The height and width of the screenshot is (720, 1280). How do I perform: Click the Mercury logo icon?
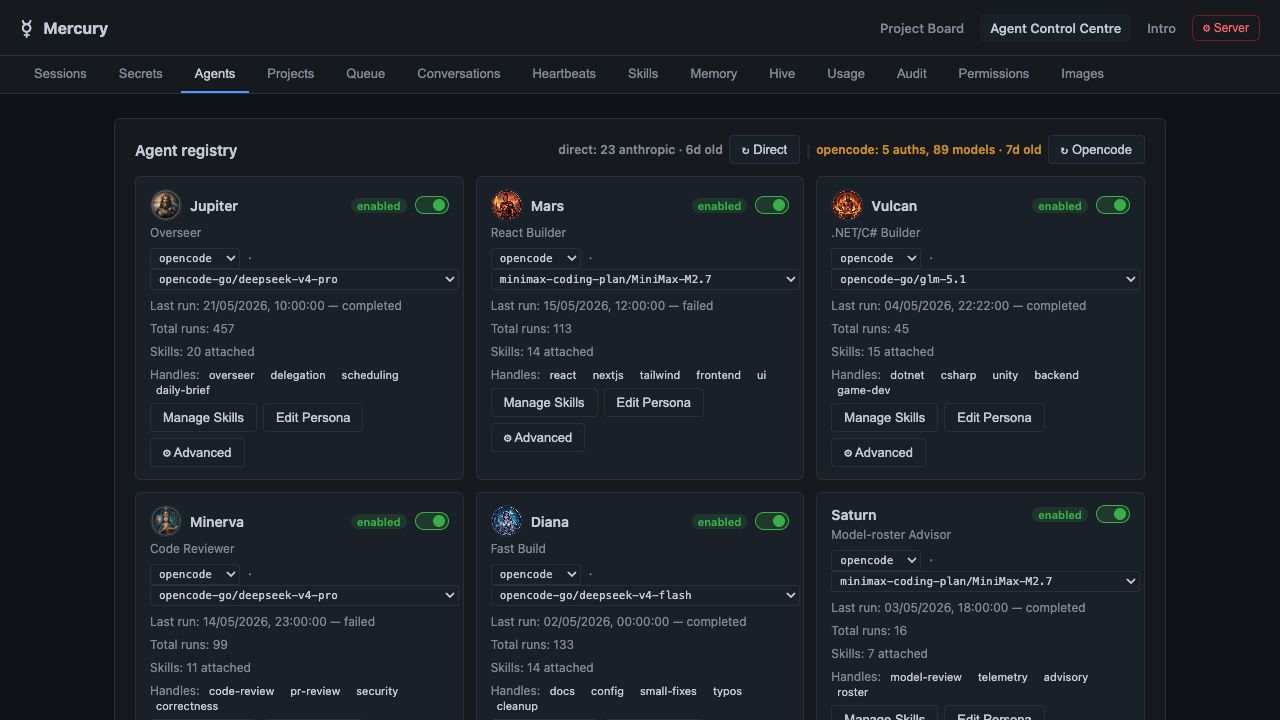pos(26,28)
